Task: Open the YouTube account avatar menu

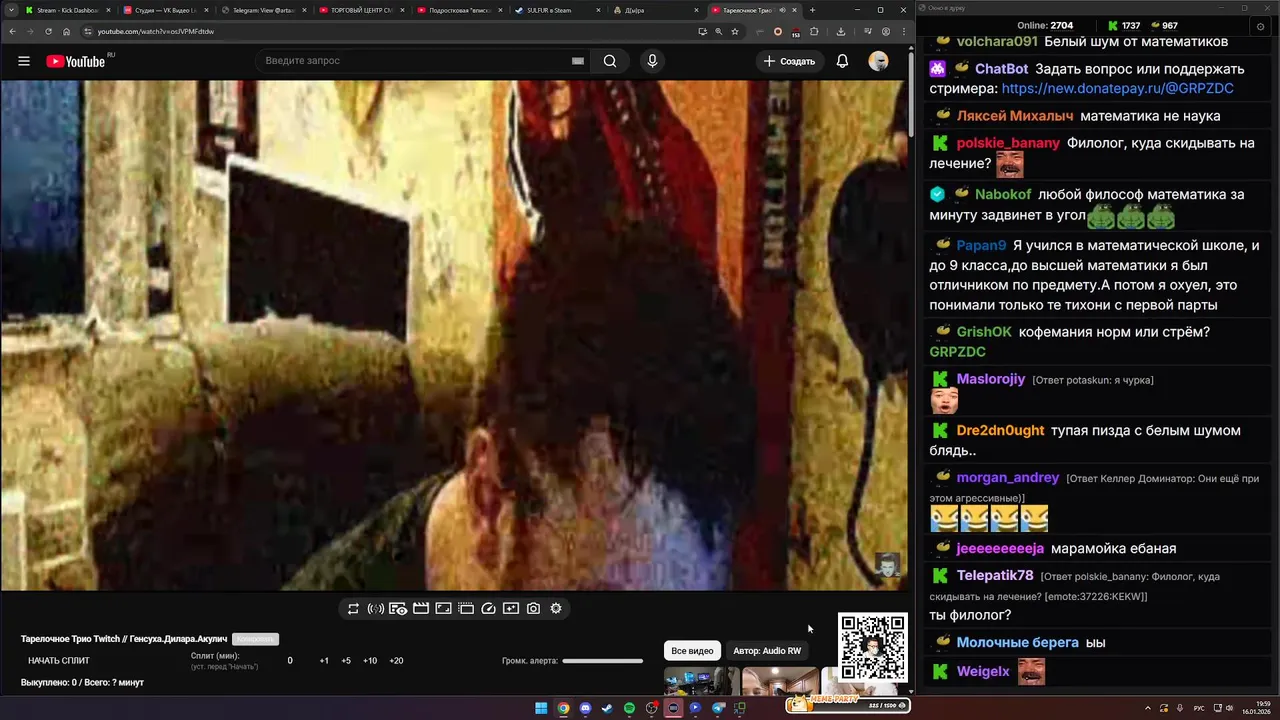Action: [878, 61]
